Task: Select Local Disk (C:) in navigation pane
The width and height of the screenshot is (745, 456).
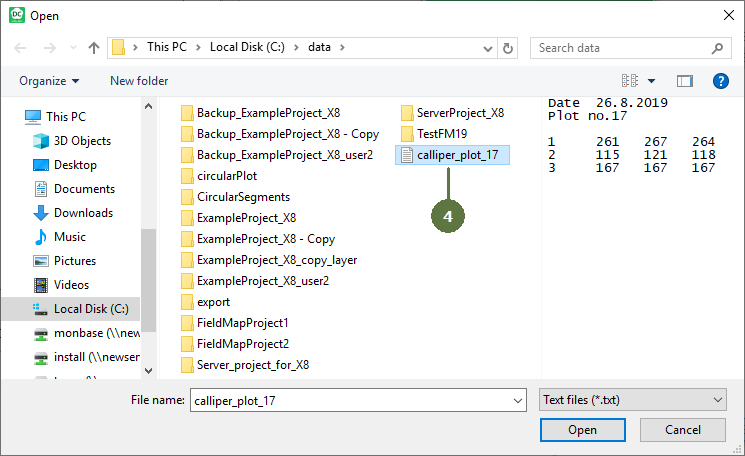Action: [x=71, y=309]
